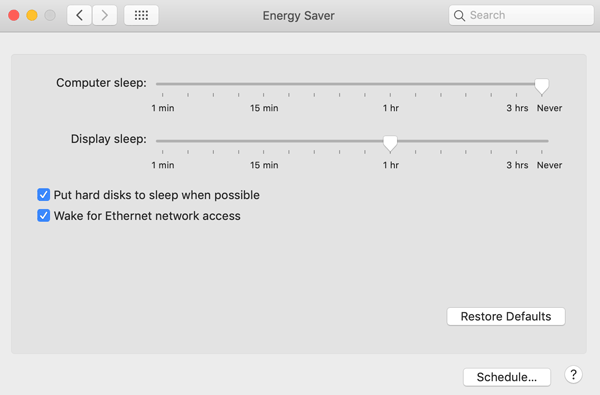Click the Computer sleep slider thumb

(x=541, y=86)
